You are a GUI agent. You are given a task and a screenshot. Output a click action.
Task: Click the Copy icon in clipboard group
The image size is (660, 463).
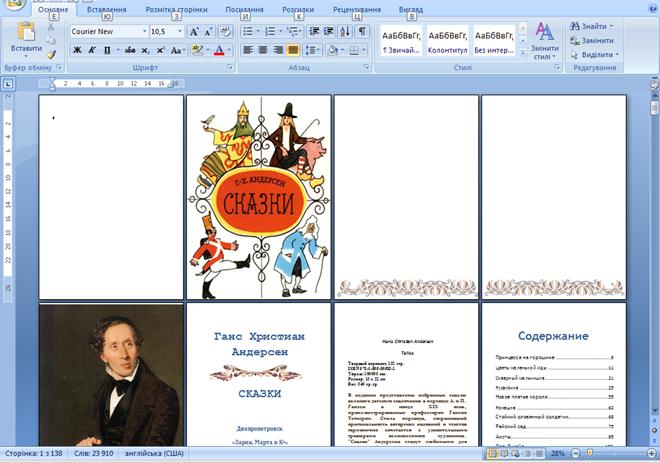[51, 41]
